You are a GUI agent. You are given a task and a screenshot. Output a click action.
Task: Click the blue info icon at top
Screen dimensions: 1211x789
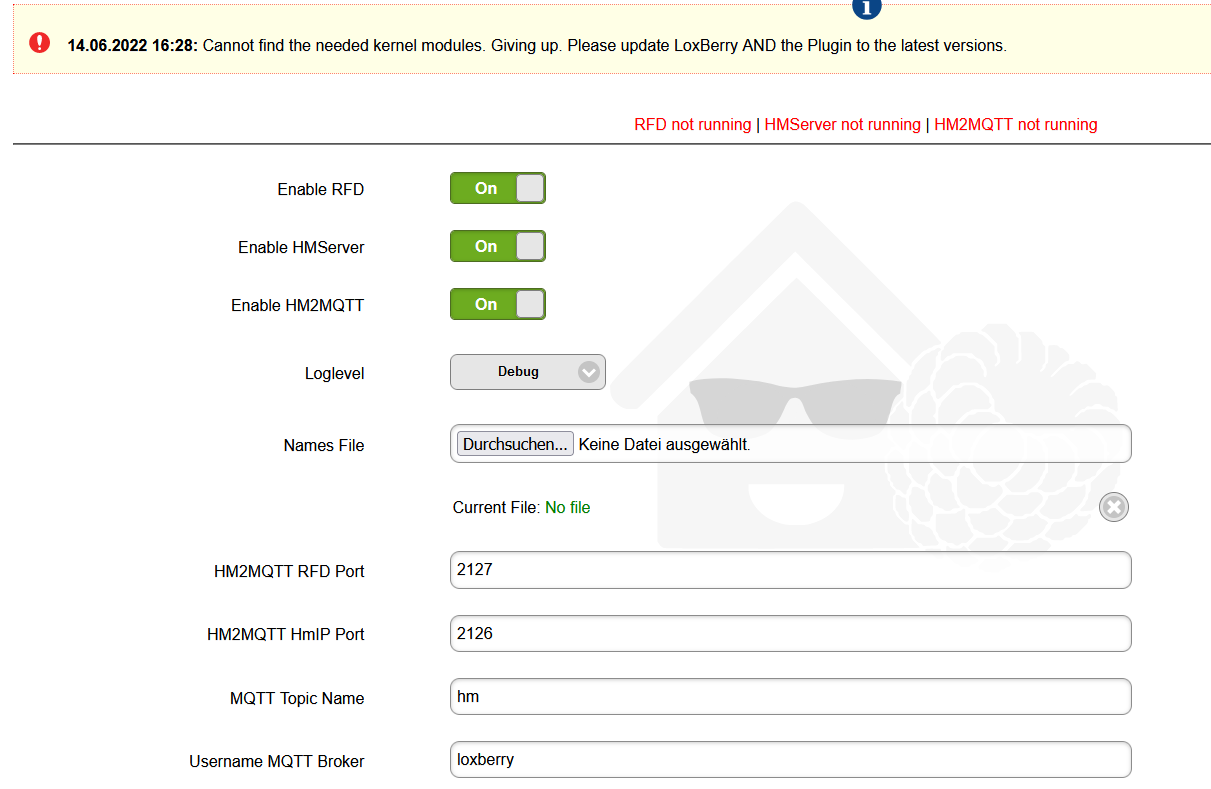[x=867, y=8]
